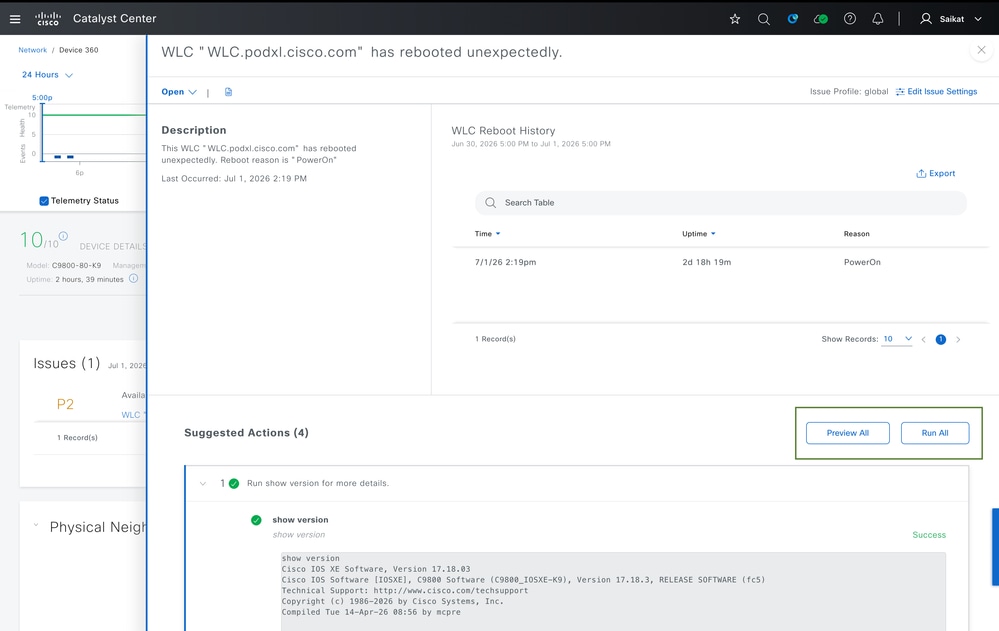The width and height of the screenshot is (999, 631).
Task: Toggle the Telemetry Status checkbox
Action: 44,201
